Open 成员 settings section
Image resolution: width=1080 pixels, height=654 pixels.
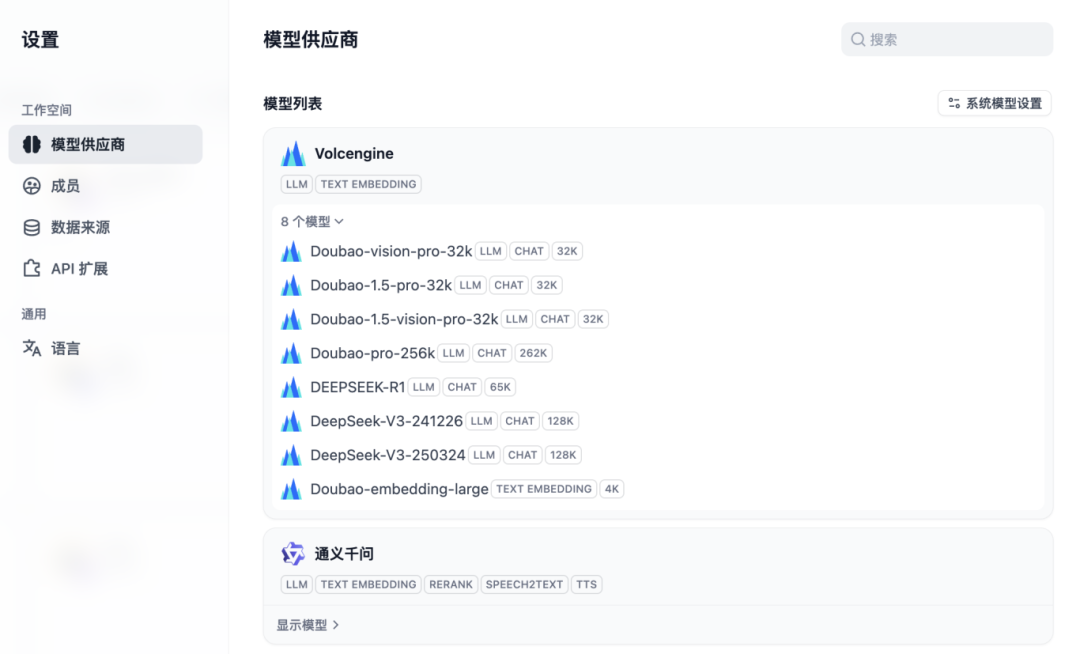click(x=105, y=186)
